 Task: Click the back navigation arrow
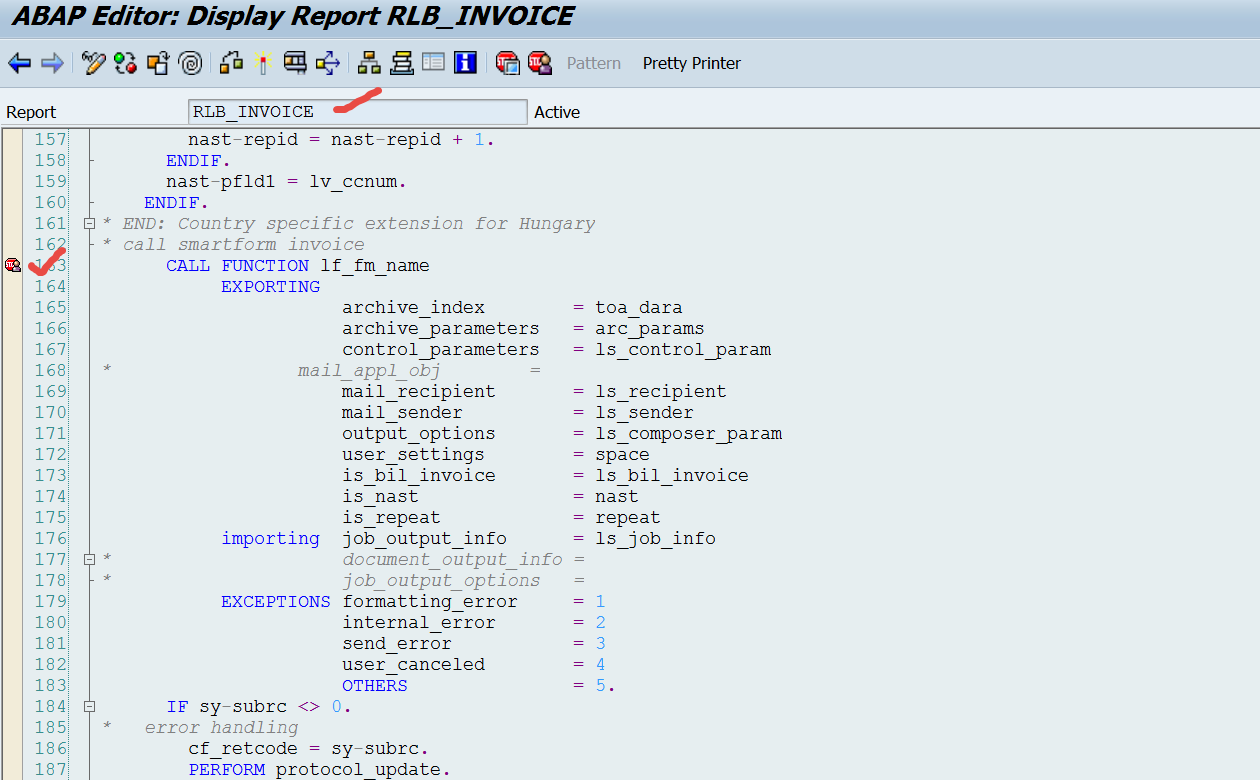pos(18,62)
